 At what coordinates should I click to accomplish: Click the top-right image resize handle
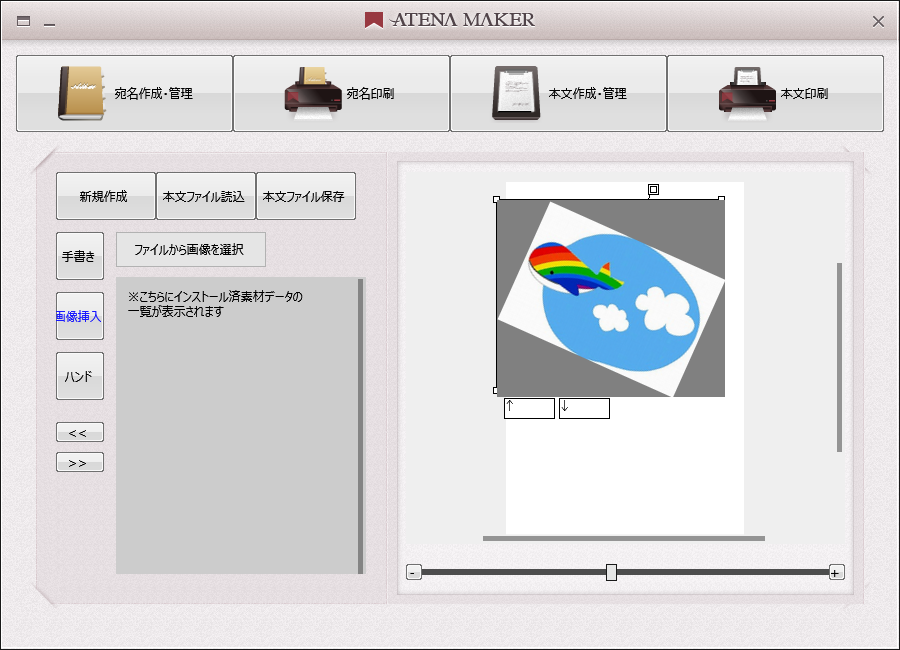(721, 198)
